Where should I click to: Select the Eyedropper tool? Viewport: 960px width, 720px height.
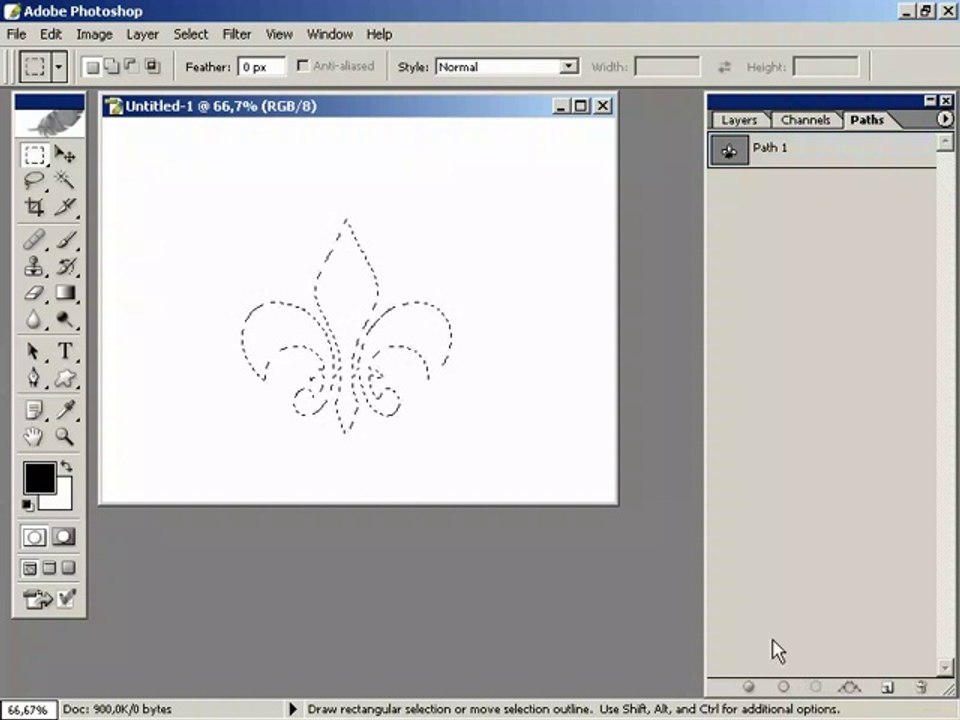pos(65,410)
